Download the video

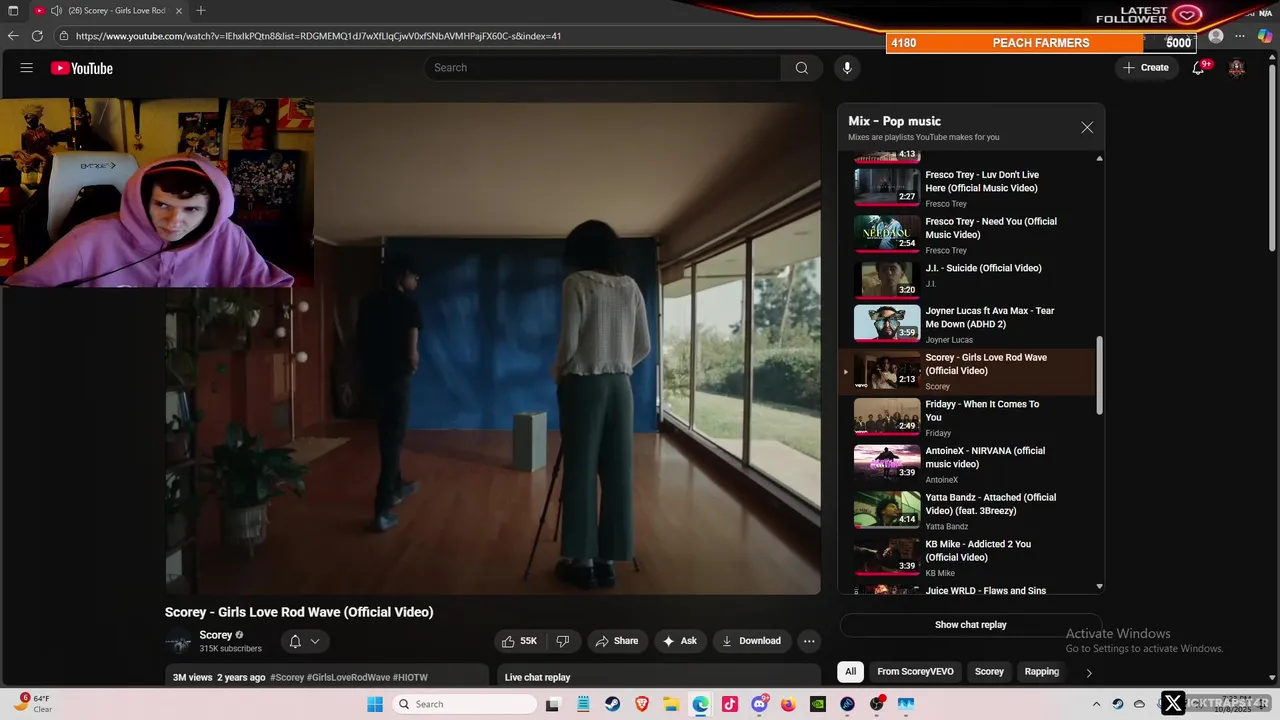(x=751, y=641)
